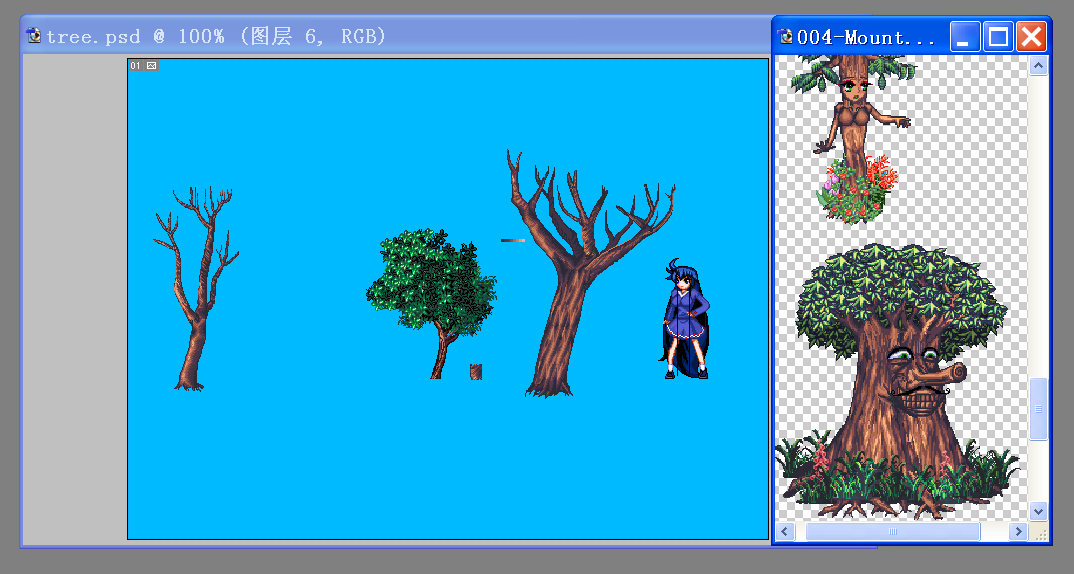Close the 004-Mount window
This screenshot has width=1074, height=574.
(1031, 36)
